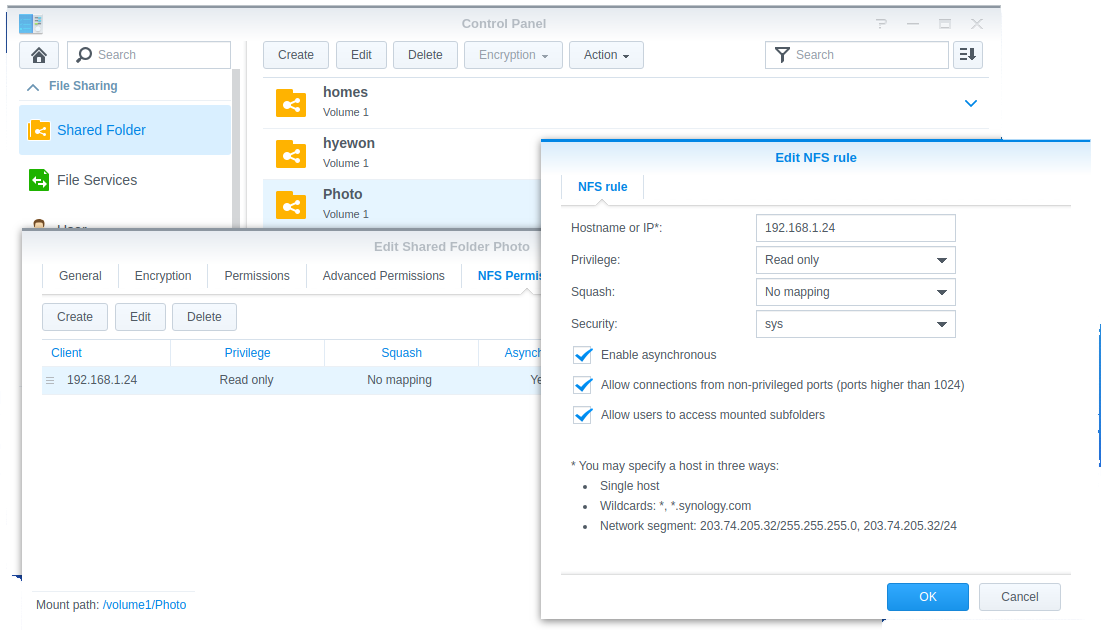Open the Privilege dropdown
Screen dimensions: 1101x630
coord(855,260)
